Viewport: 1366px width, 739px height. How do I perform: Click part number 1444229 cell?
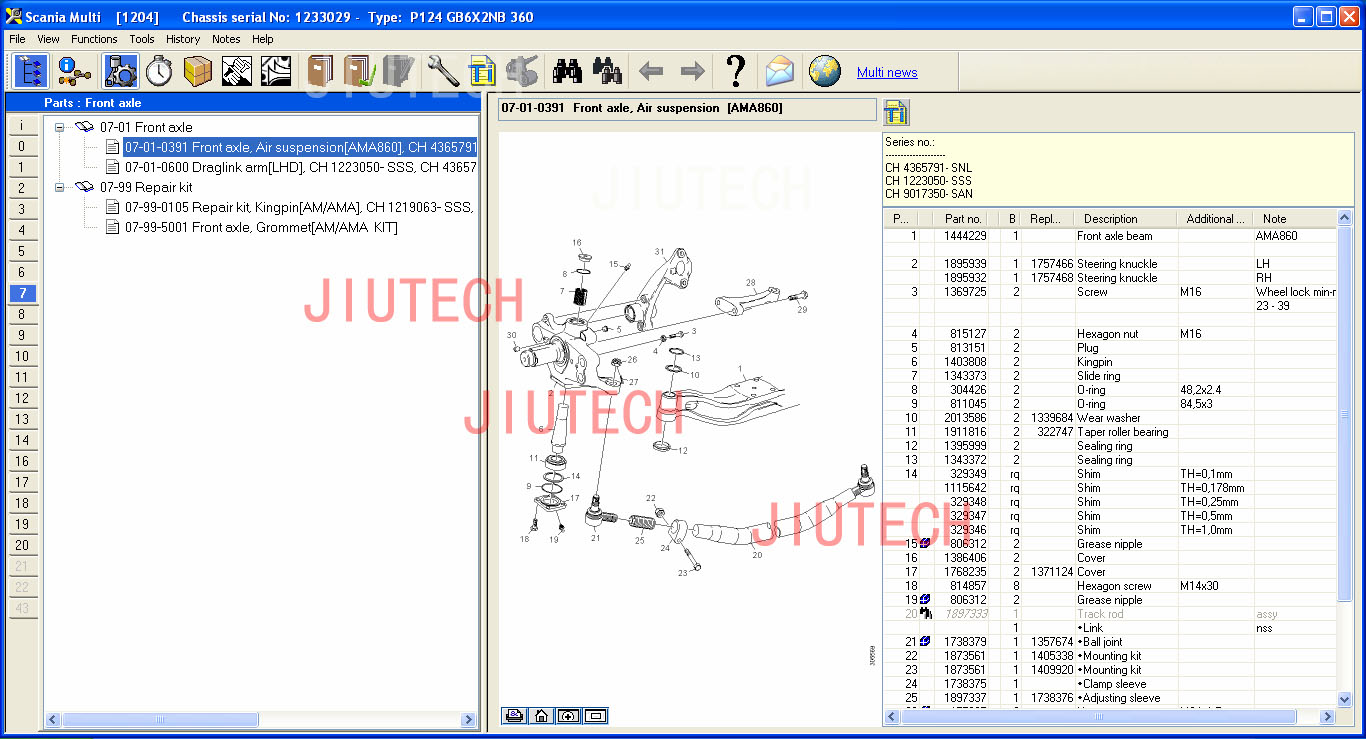965,236
